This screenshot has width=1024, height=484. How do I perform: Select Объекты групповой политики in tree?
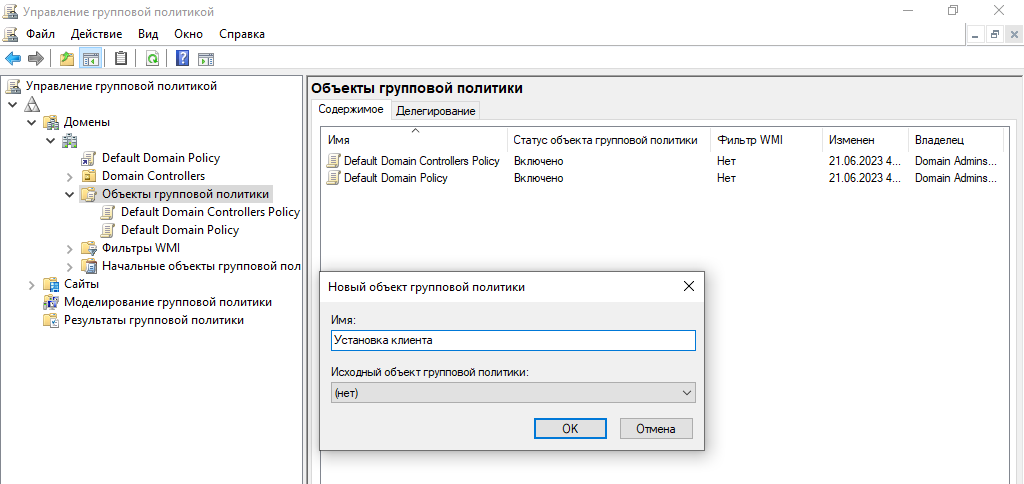coord(185,194)
